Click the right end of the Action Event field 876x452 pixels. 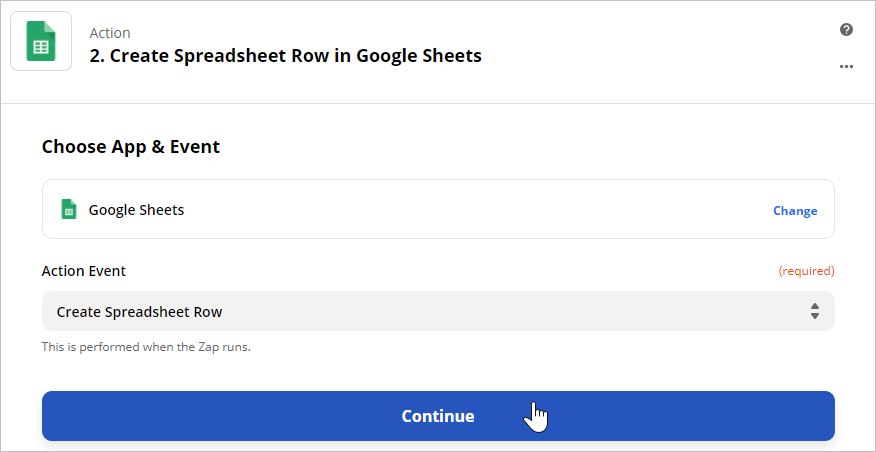tap(815, 311)
